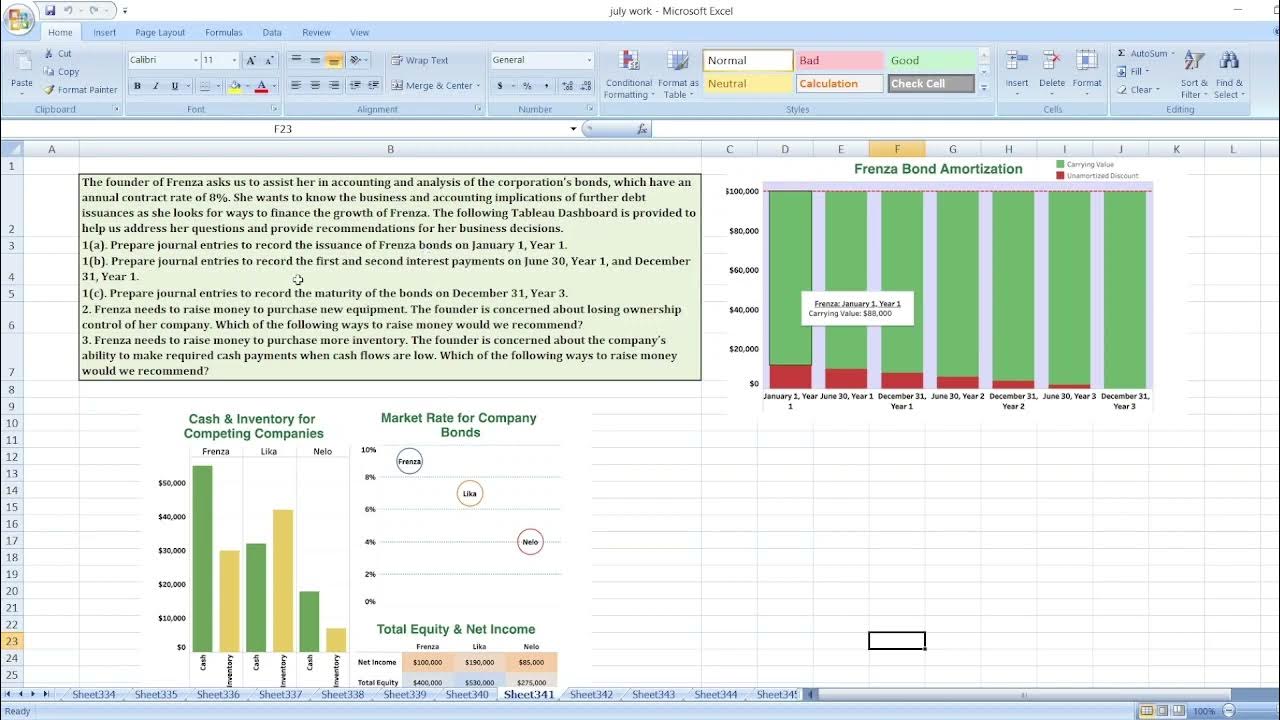This screenshot has height=720, width=1280.
Task: Apply the Good cell style
Action: [x=932, y=60]
